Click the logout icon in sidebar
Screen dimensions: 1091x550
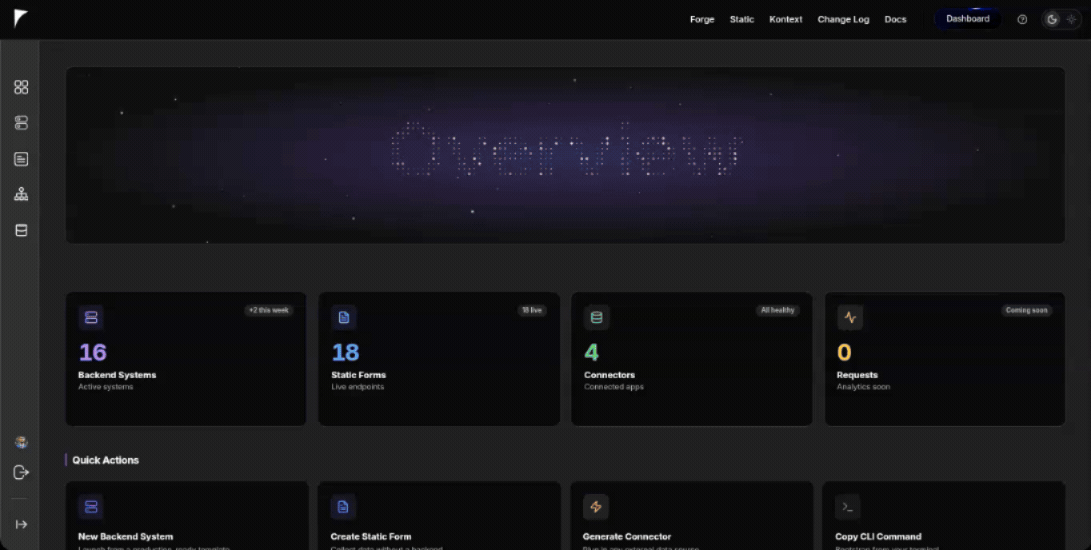pos(21,473)
